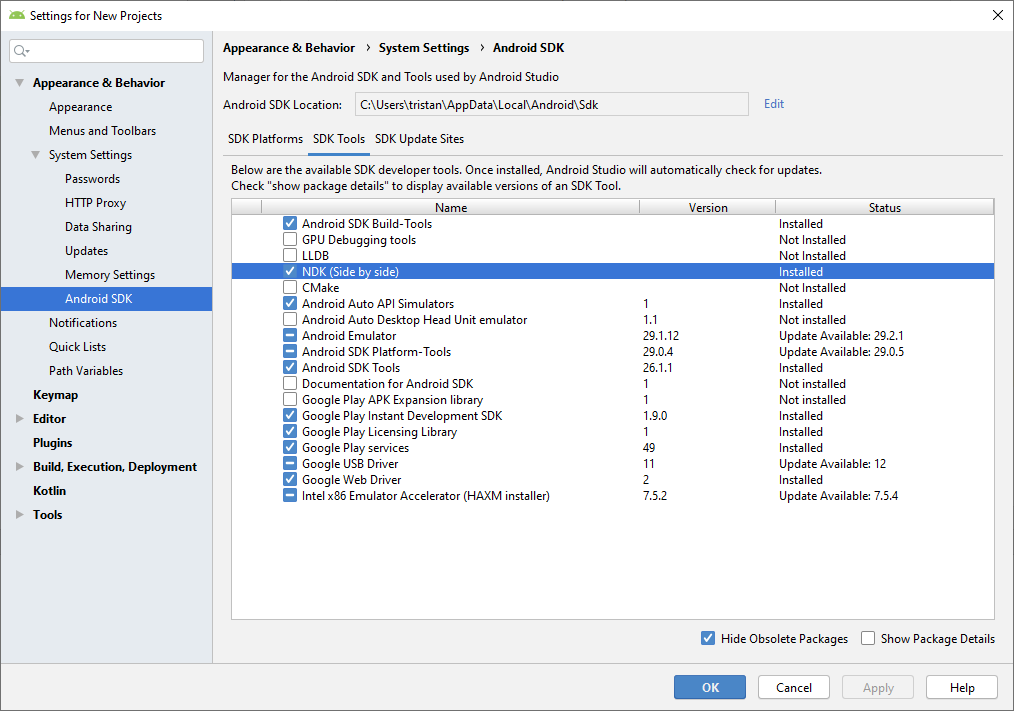Disable Hide Obsolete Packages option
Screen dimensions: 1014x711
click(x=708, y=639)
